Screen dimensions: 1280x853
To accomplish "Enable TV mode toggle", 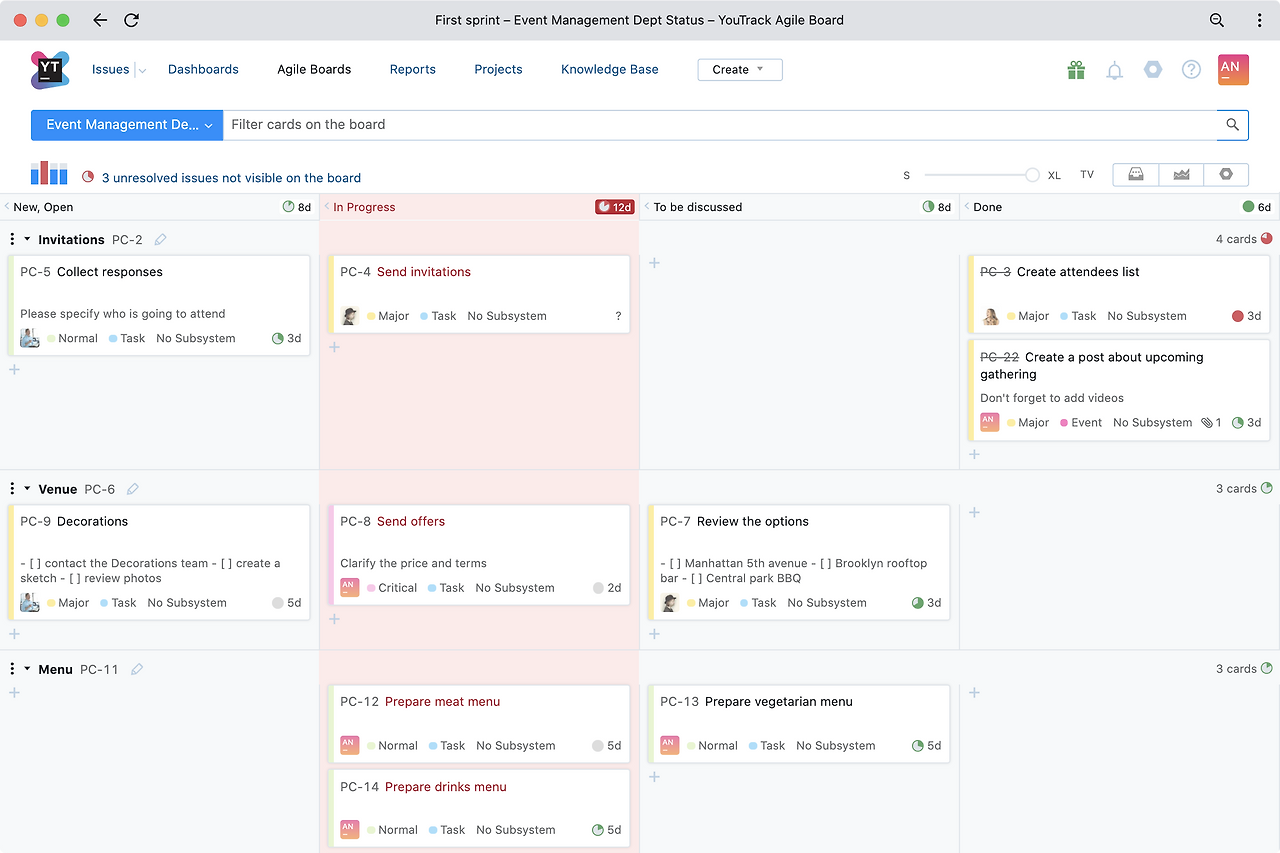I will pyautogui.click(x=1087, y=175).
